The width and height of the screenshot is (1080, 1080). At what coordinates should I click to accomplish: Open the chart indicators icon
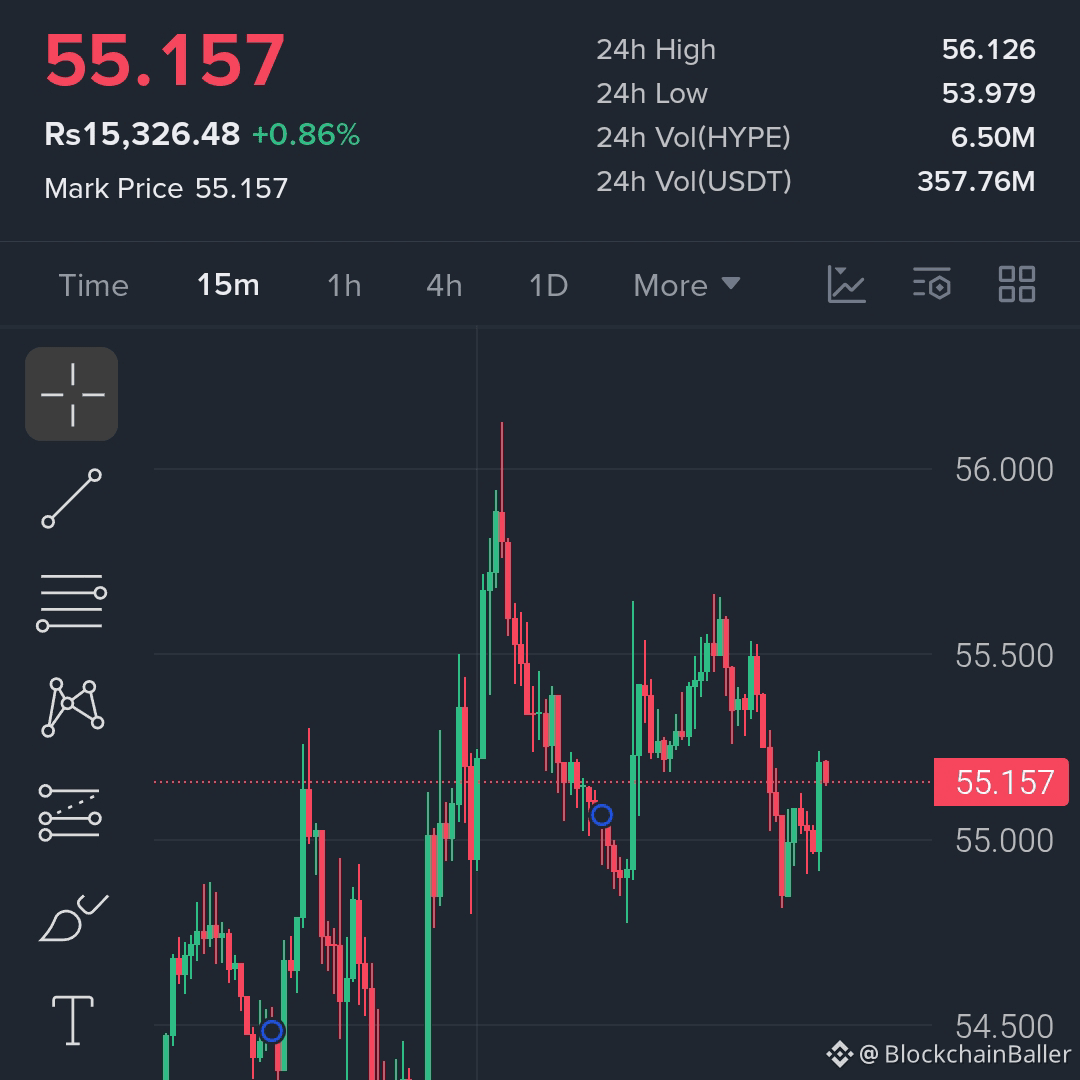846,284
